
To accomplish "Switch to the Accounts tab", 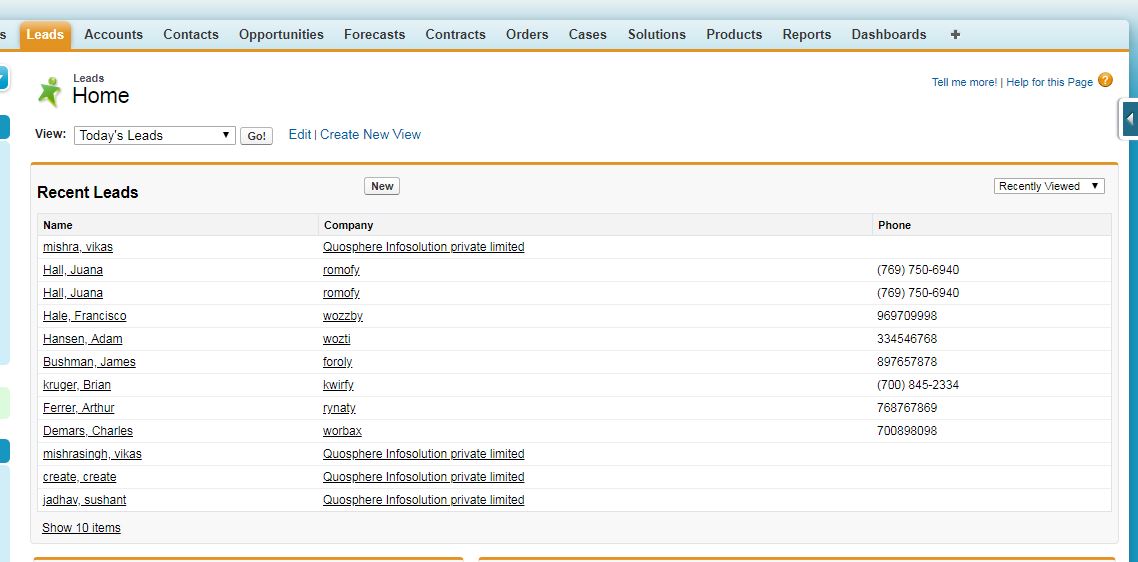I will 113,34.
